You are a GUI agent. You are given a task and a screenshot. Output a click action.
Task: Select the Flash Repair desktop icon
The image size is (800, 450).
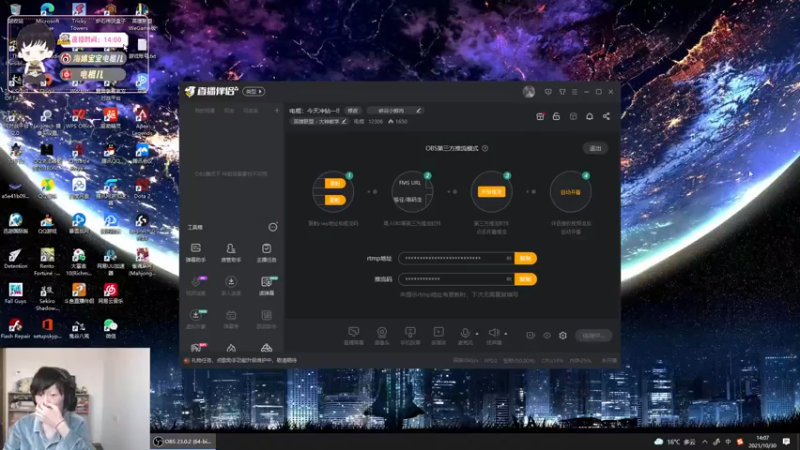click(x=15, y=329)
